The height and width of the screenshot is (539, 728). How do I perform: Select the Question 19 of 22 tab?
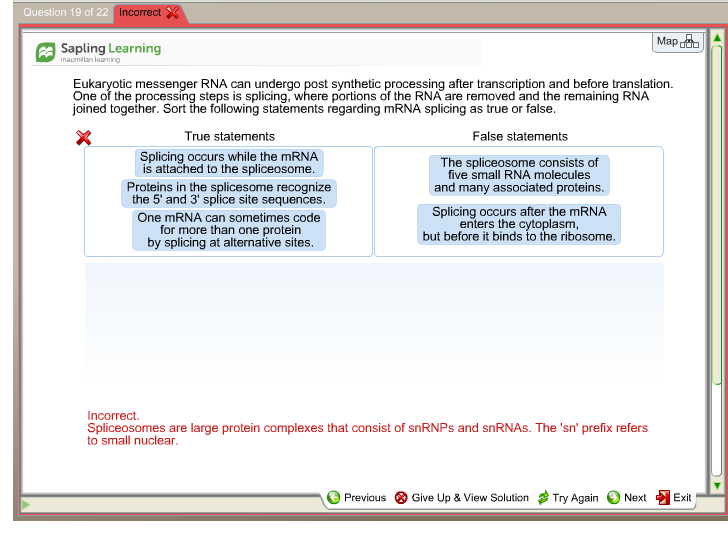(x=65, y=13)
